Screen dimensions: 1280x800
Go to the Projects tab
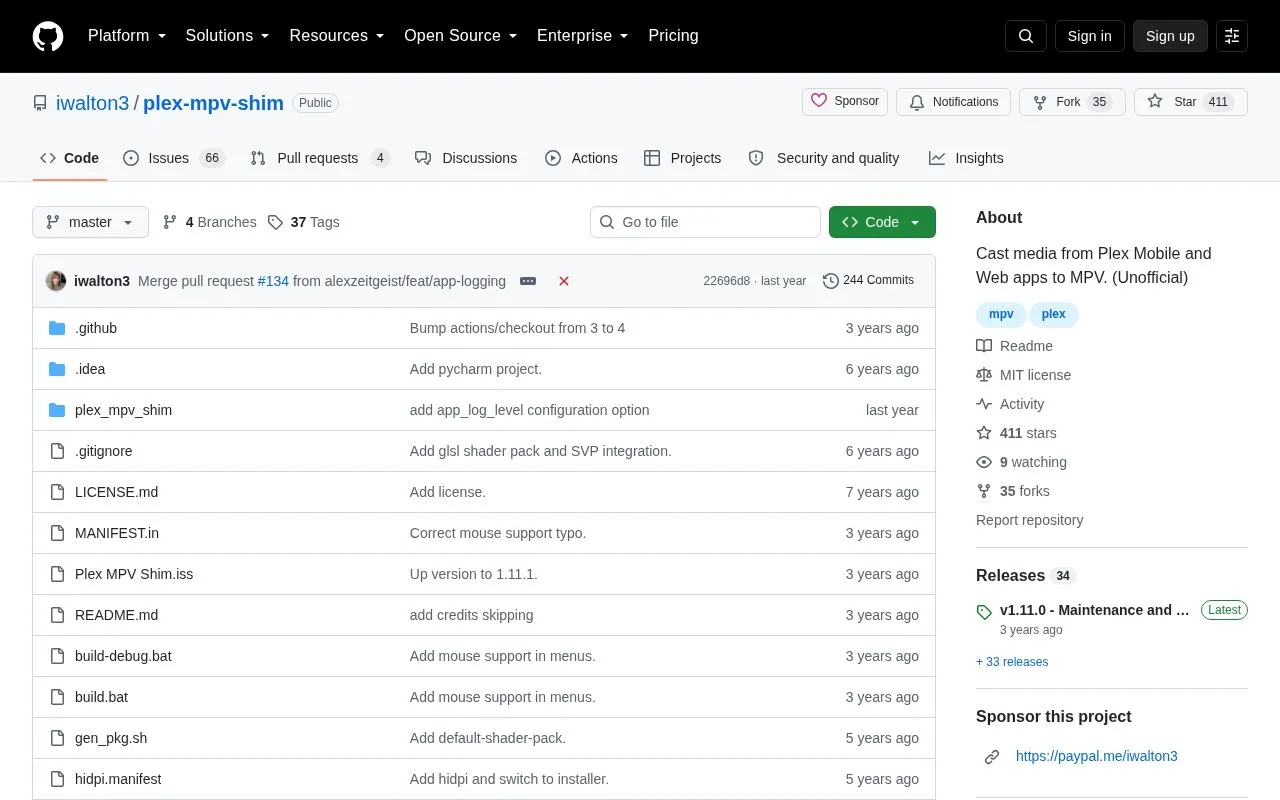coord(682,158)
